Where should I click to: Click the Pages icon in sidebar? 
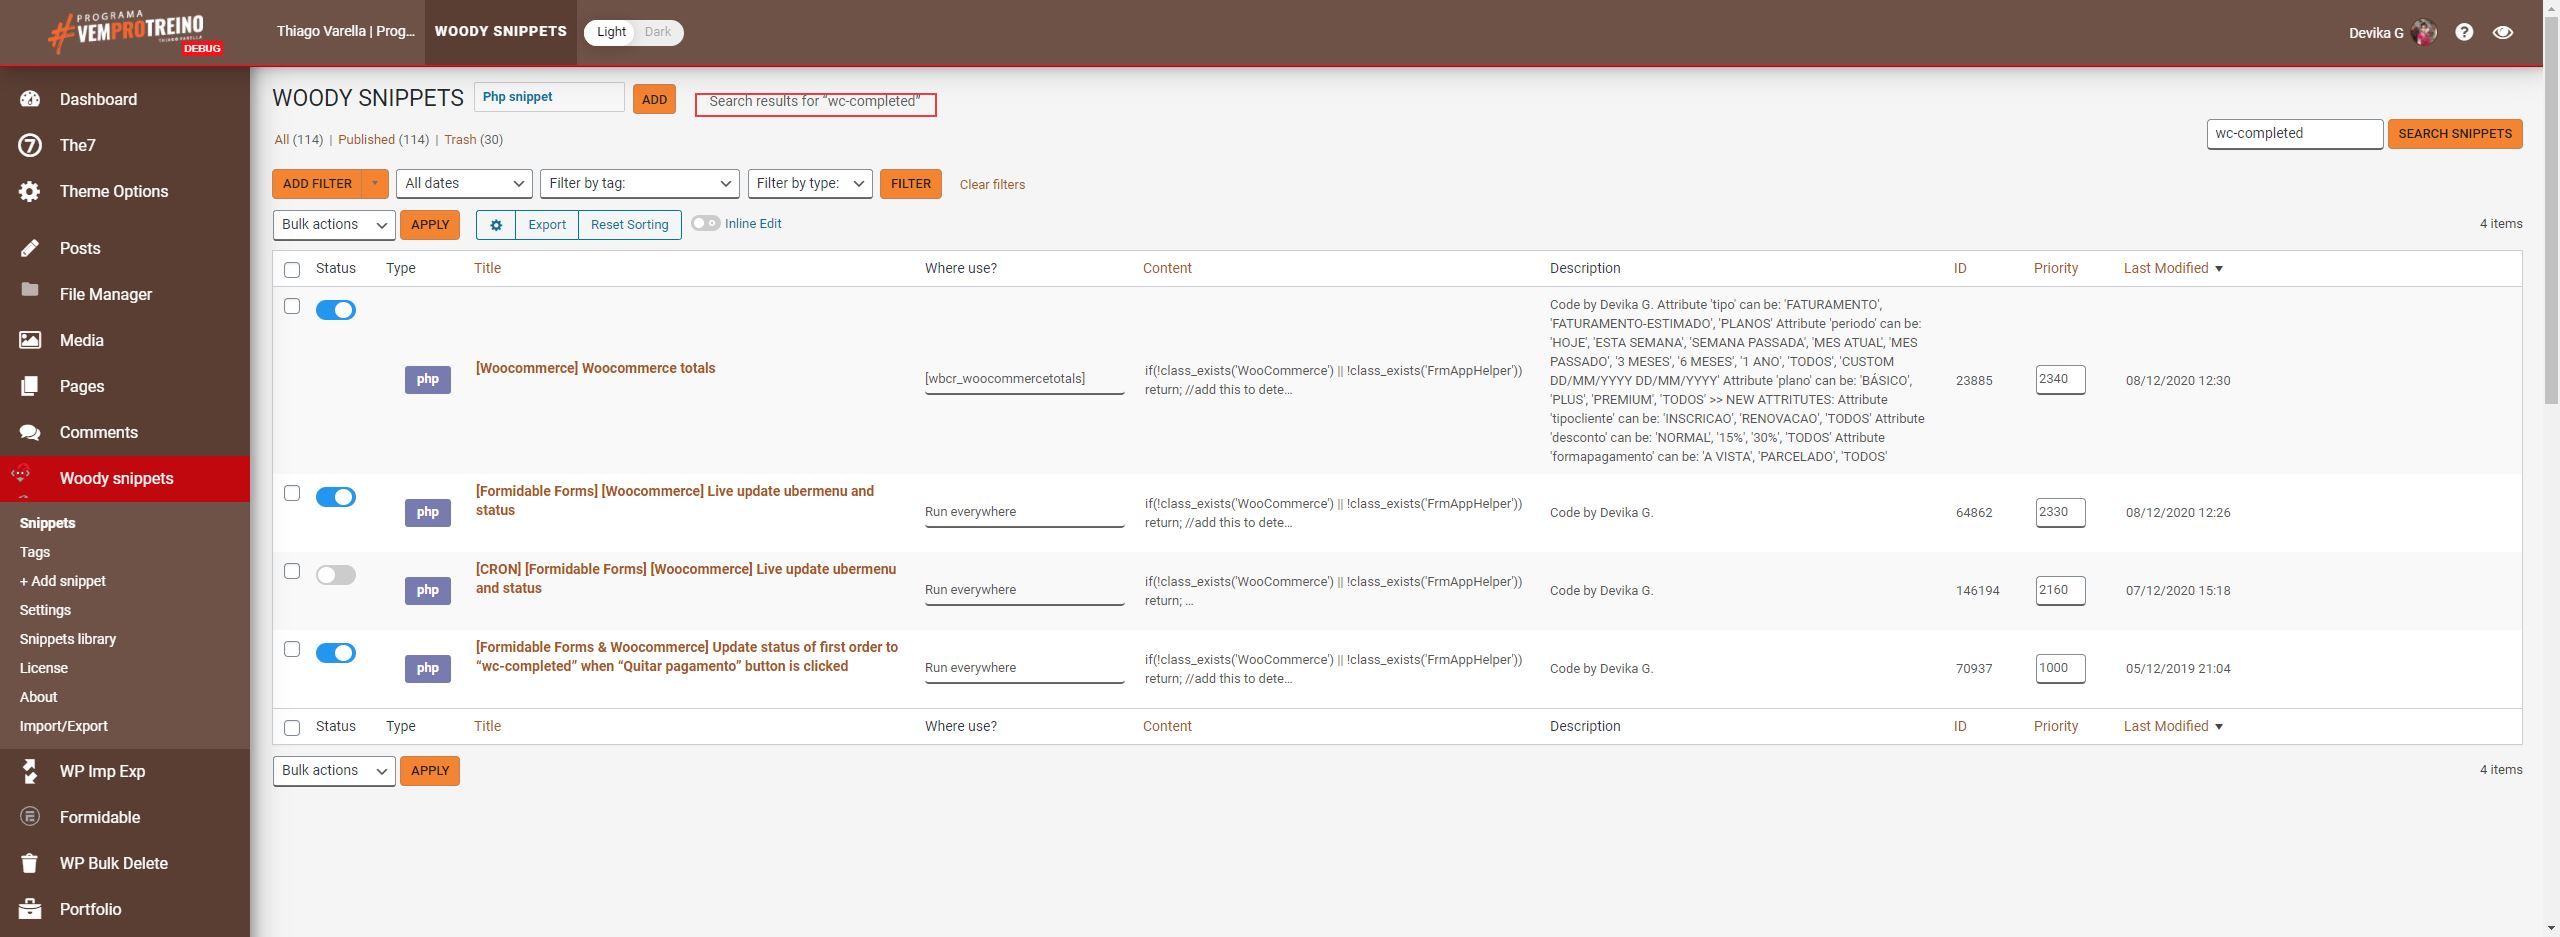coord(30,386)
